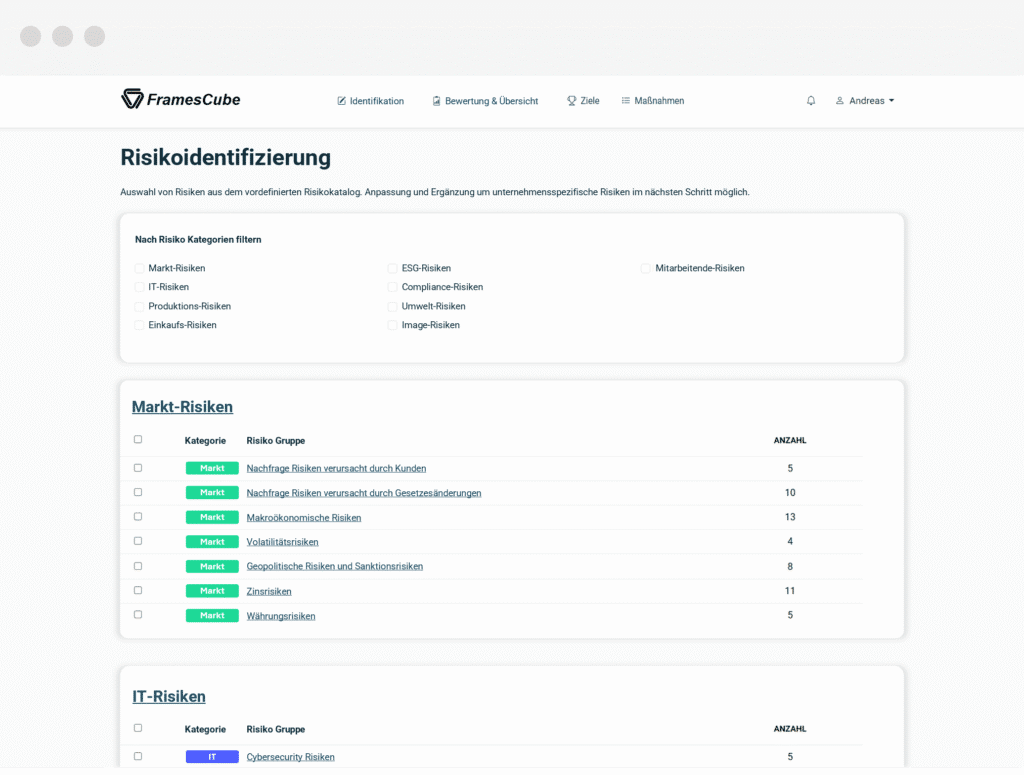This screenshot has width=1024, height=775.
Task: Open Nachfrage Risiken verursacht durch Gesetzesänderungen link
Action: click(364, 494)
